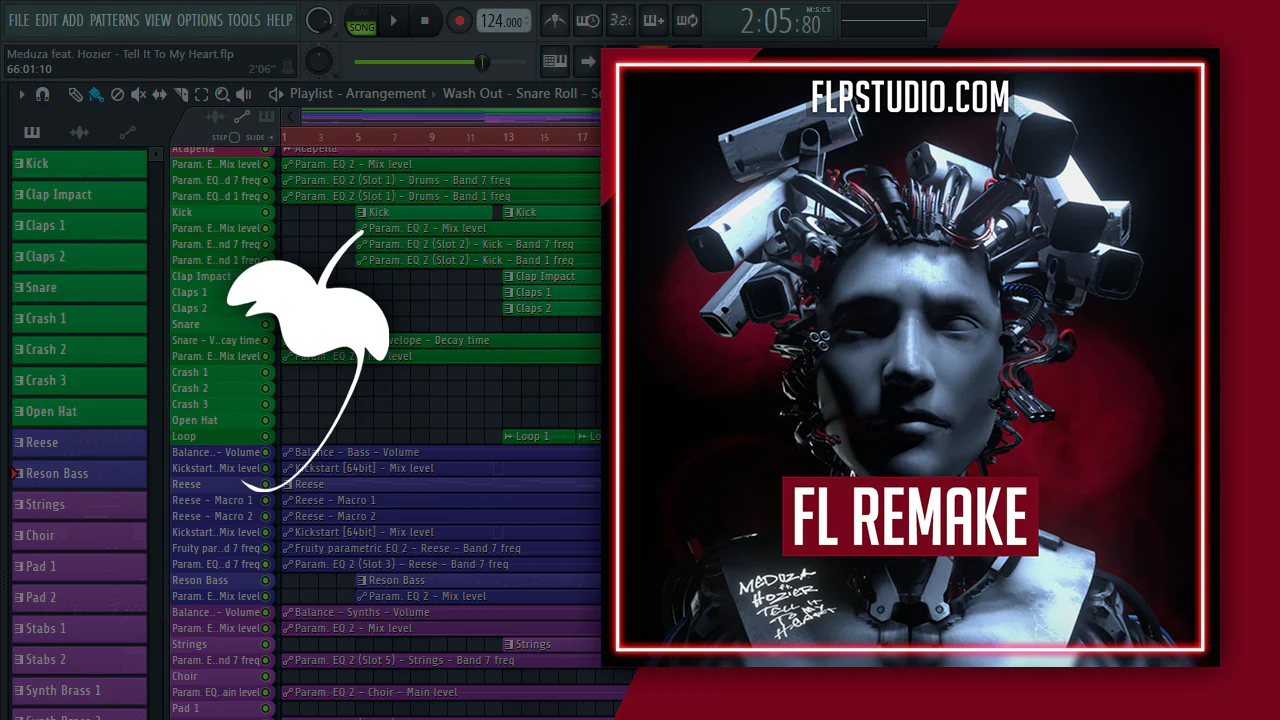
Task: Select Stabs 1 pattern in the picker
Action: point(79,629)
